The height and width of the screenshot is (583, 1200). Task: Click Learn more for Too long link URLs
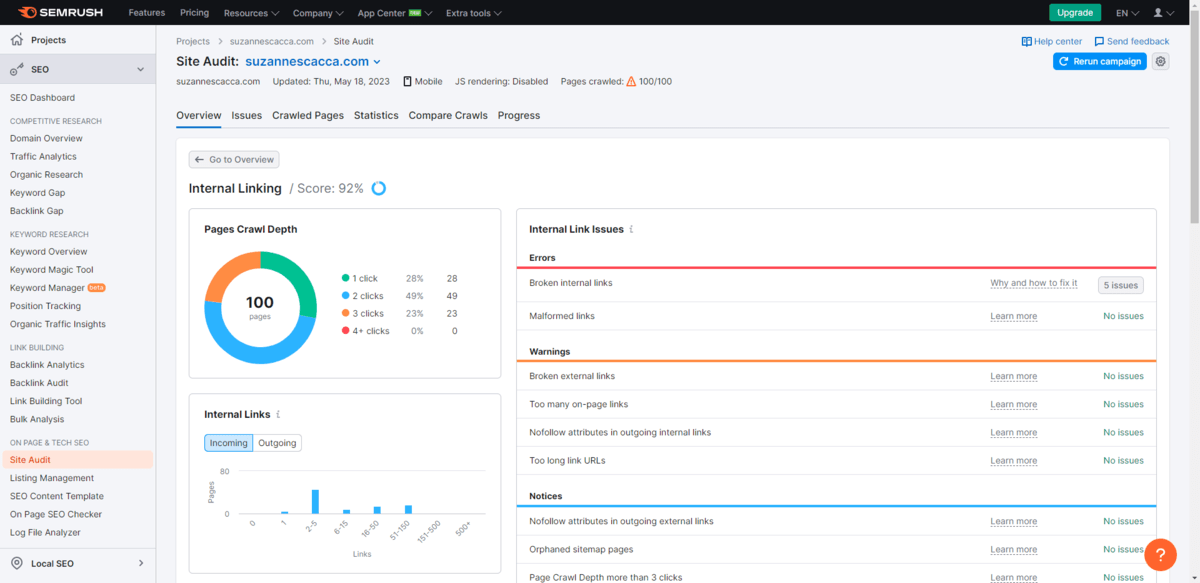(1013, 461)
